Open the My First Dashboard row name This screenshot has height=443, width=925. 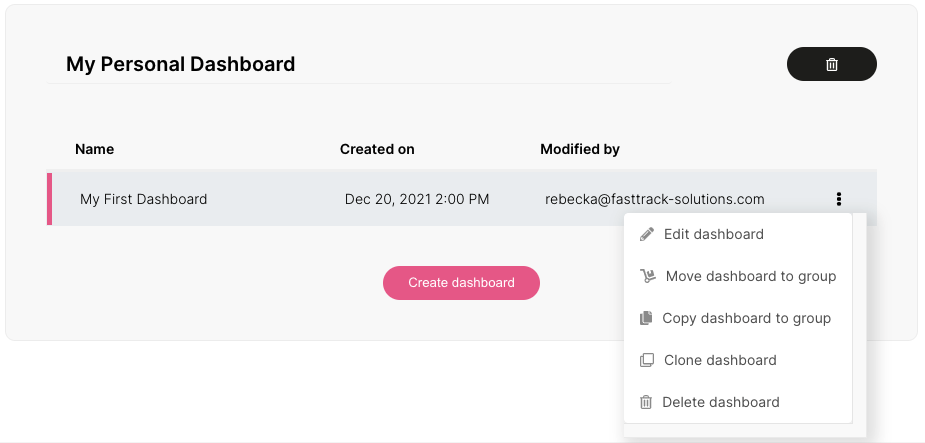pos(144,199)
